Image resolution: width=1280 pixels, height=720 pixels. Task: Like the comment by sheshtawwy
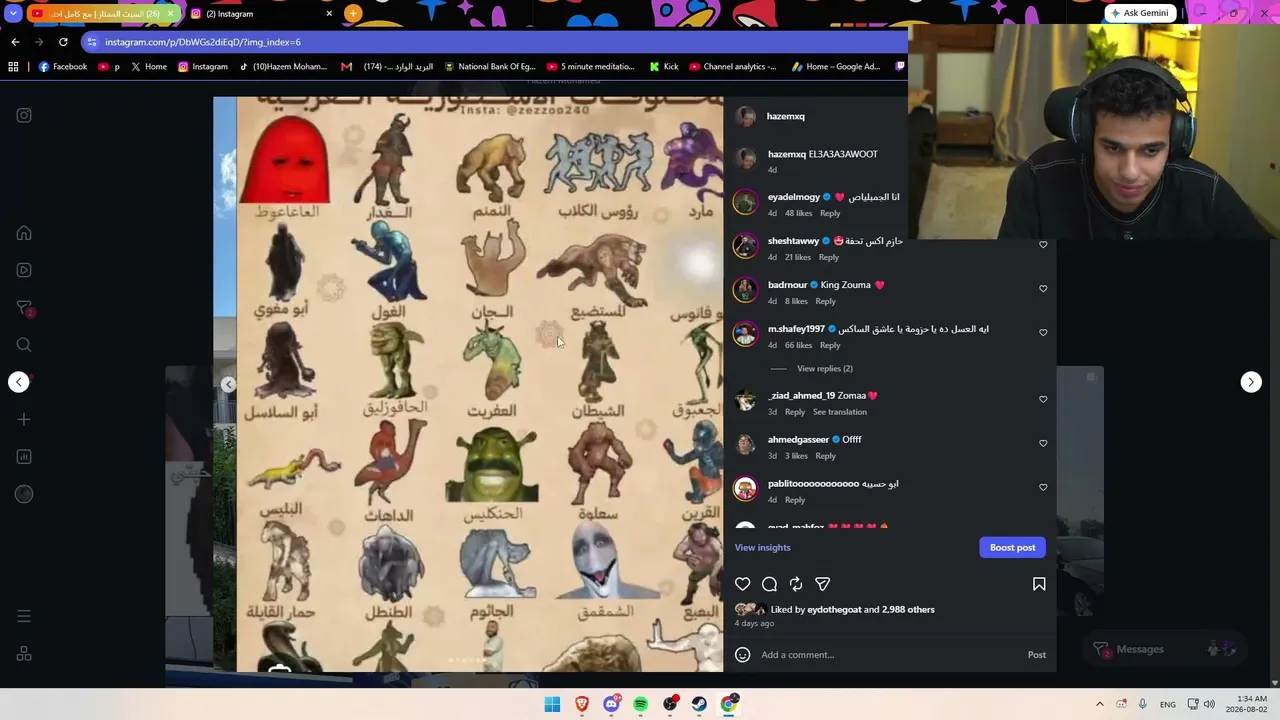coord(1043,245)
